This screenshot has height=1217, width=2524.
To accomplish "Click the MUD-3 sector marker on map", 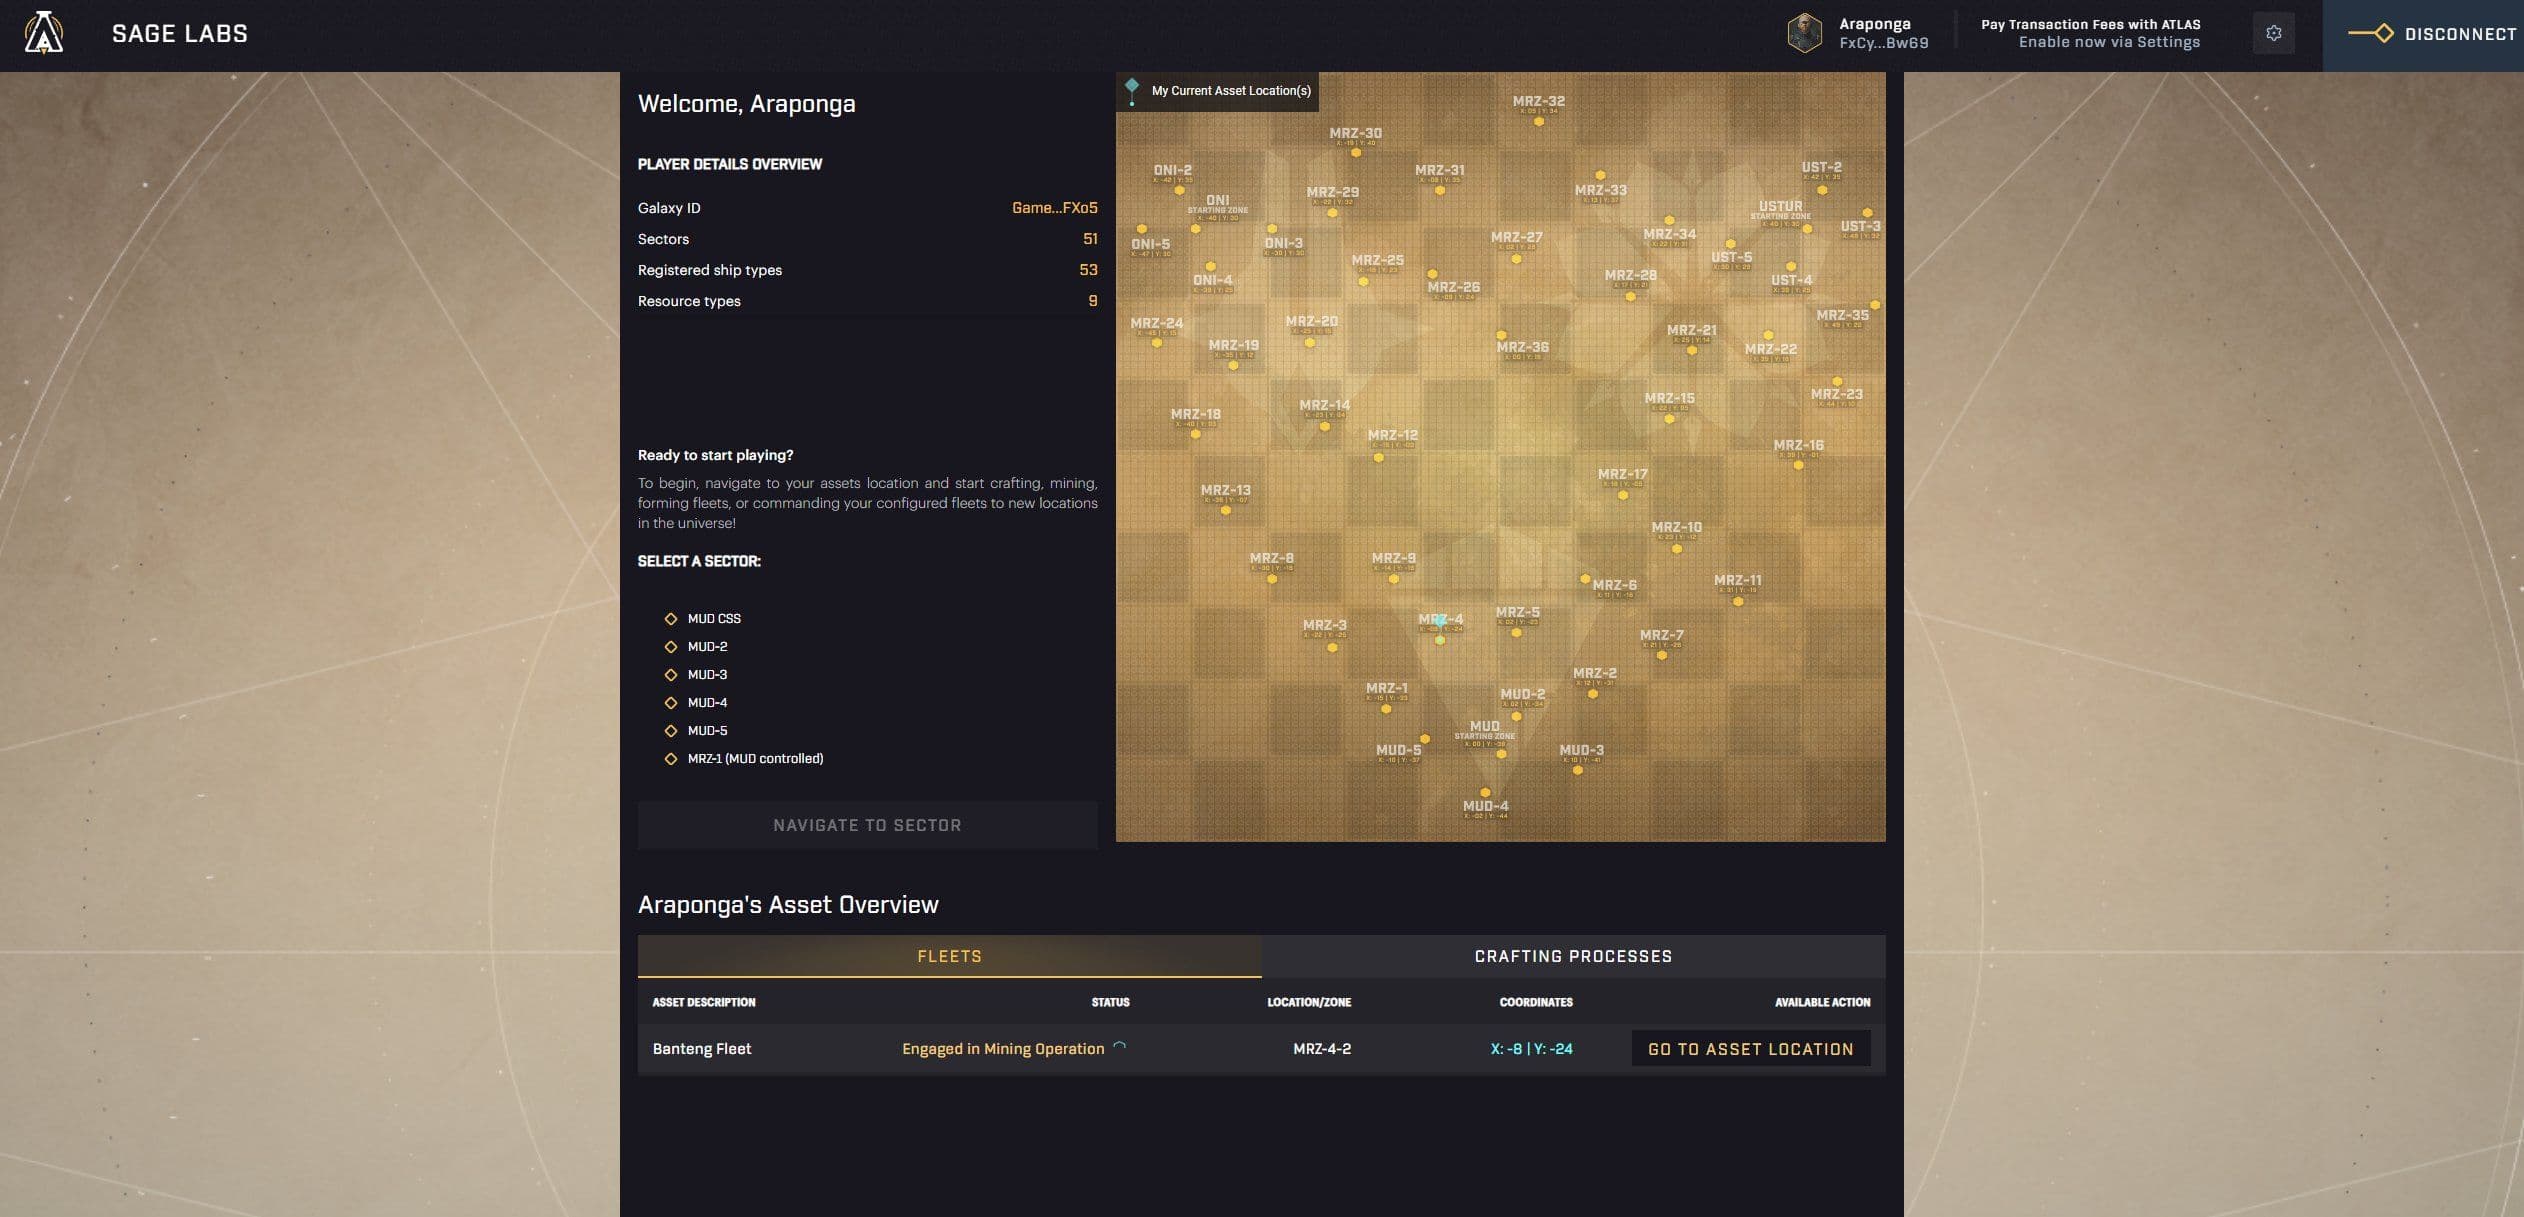I will (x=1577, y=770).
